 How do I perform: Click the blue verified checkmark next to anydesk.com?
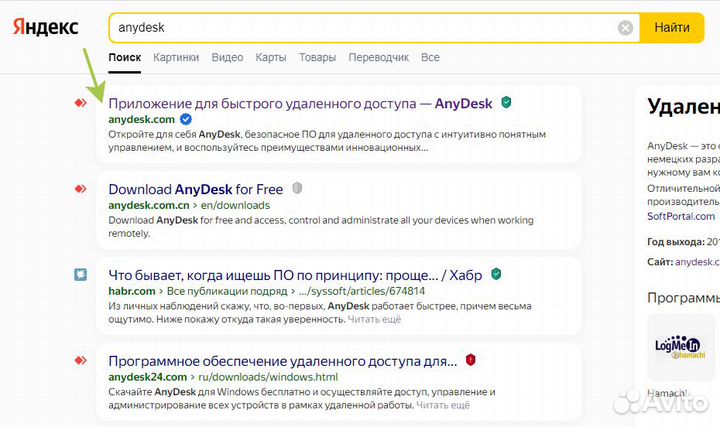186,119
